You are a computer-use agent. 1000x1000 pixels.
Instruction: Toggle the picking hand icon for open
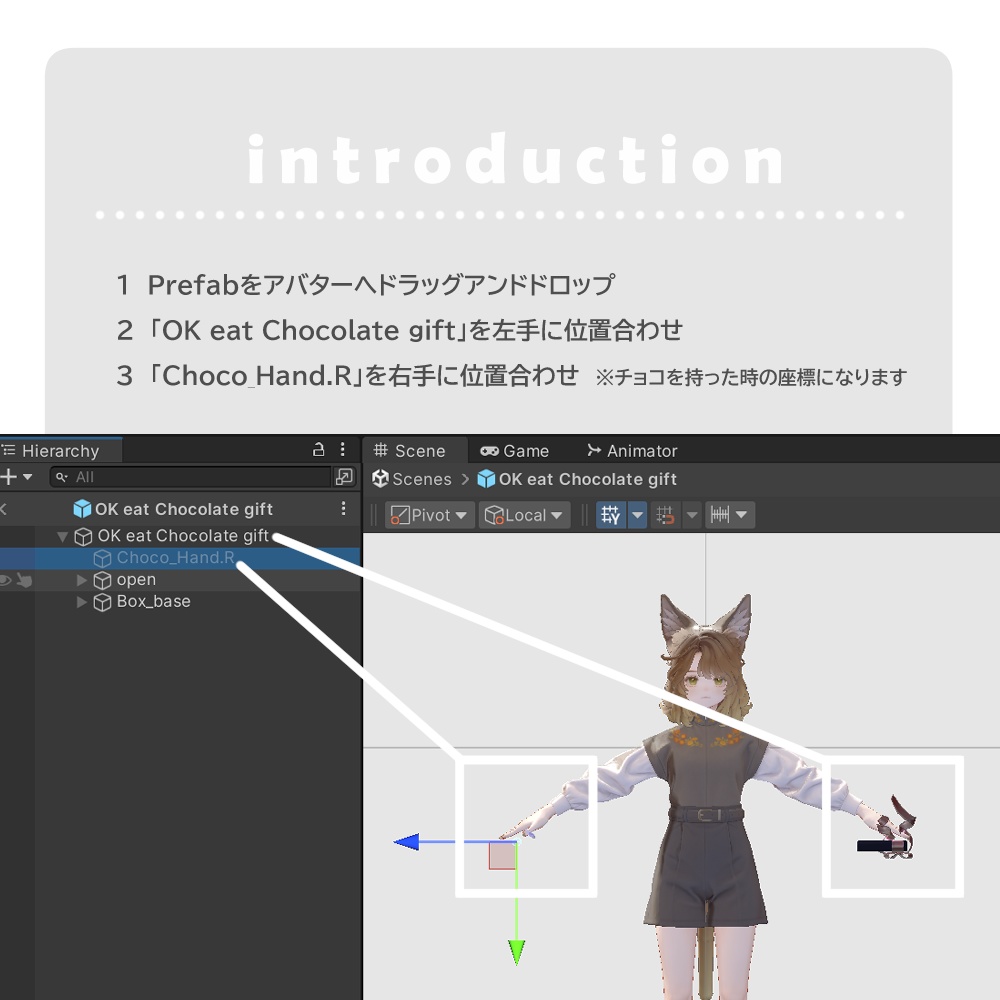[x=24, y=580]
